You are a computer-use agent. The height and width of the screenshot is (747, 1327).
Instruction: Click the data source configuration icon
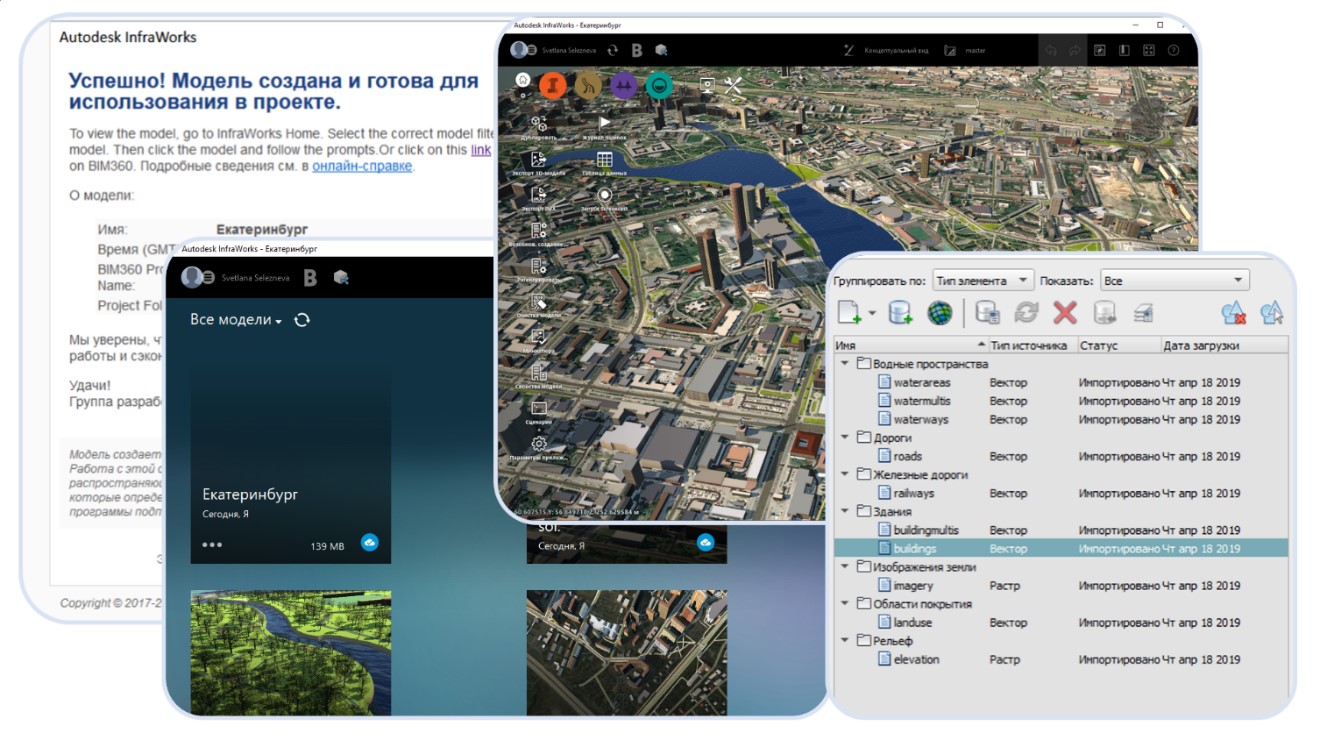click(987, 313)
